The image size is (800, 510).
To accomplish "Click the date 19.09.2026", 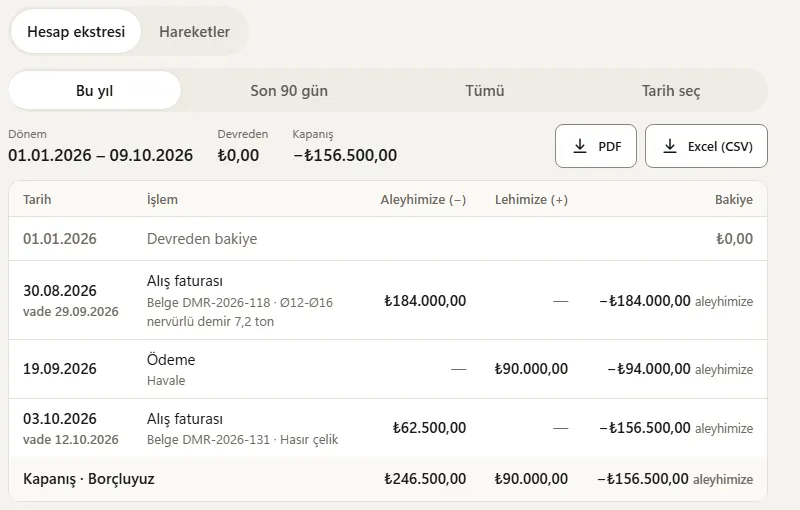I will tap(60, 369).
